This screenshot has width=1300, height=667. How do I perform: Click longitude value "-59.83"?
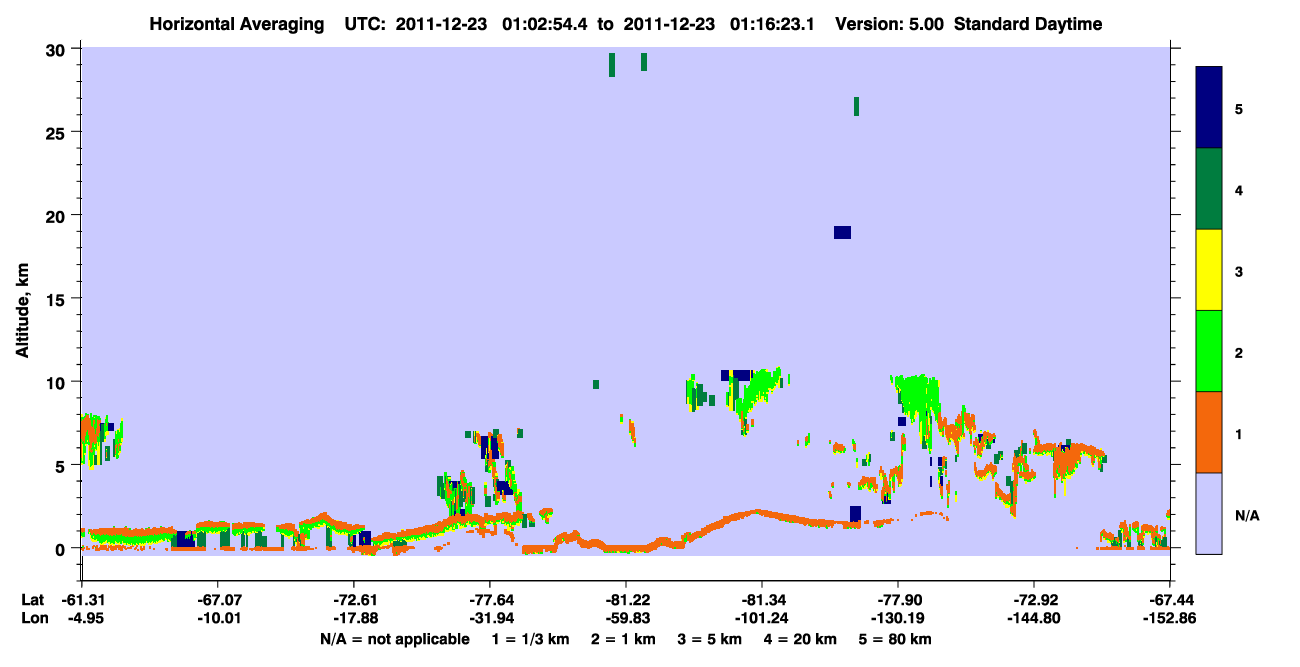[625, 618]
